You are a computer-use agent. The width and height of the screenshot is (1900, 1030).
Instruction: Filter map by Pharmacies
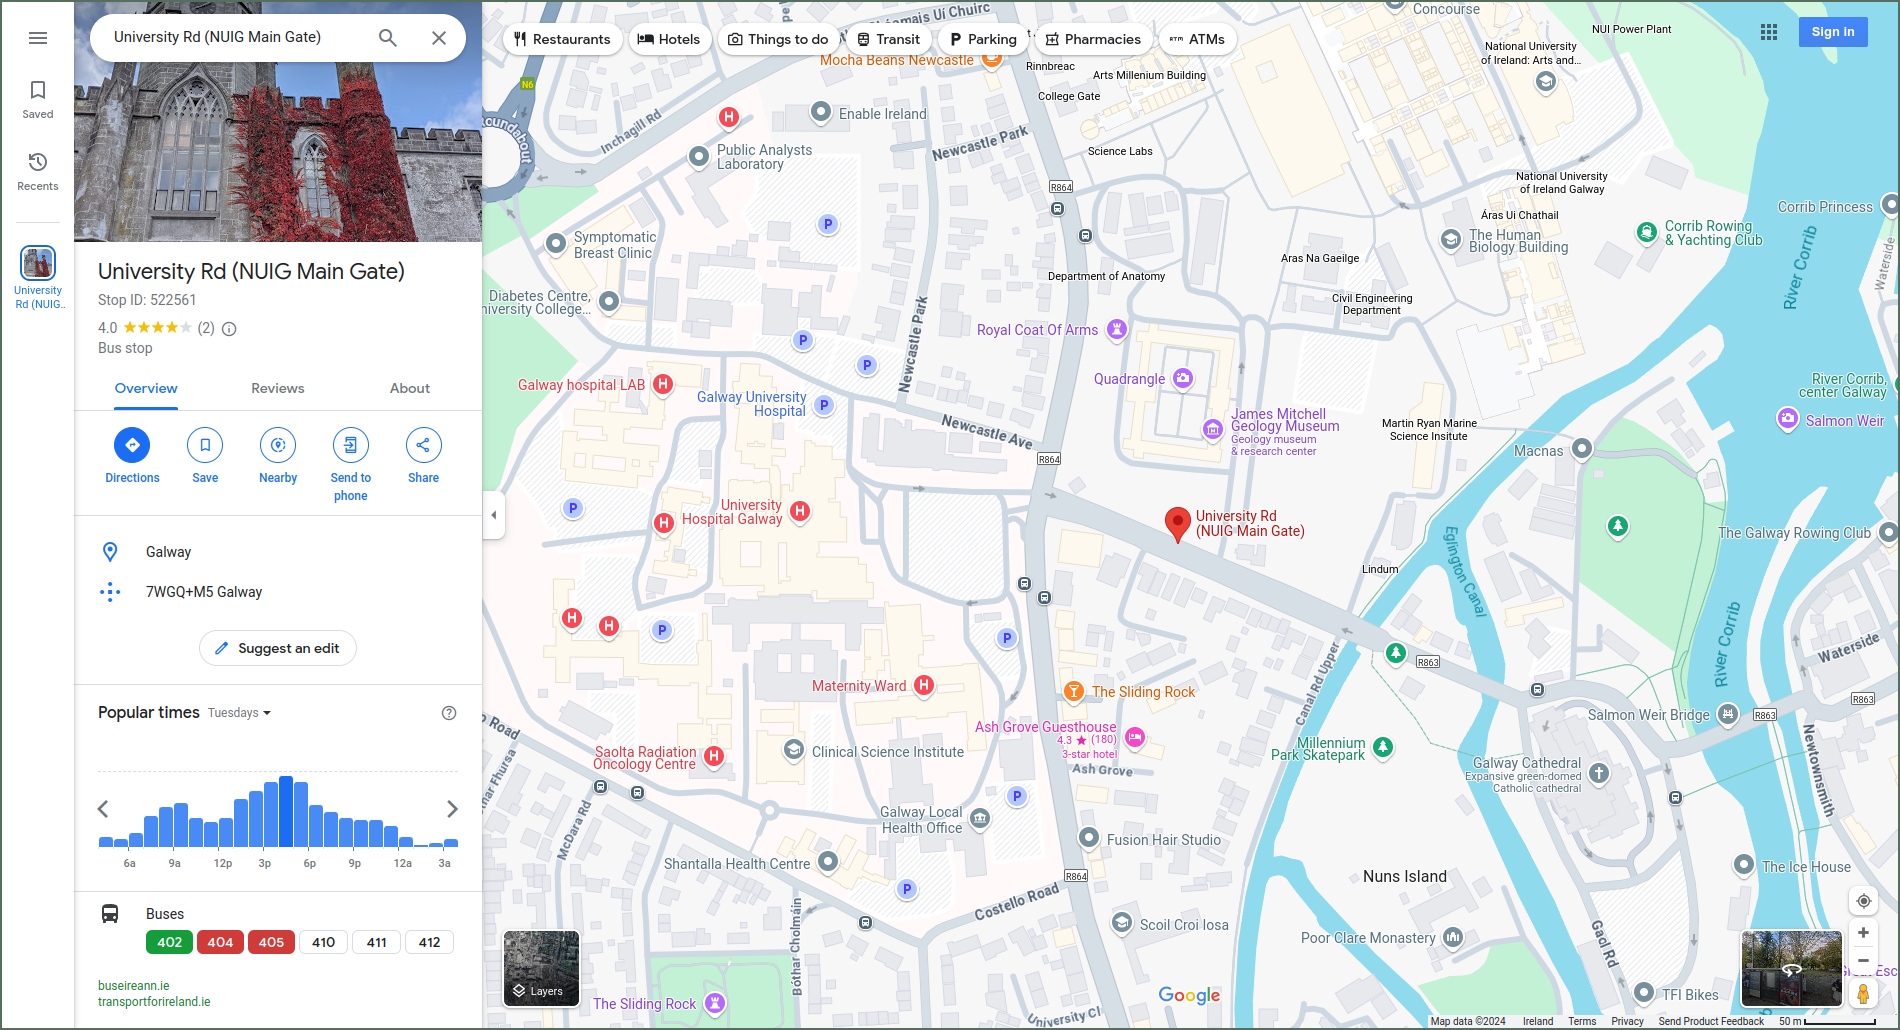[x=1093, y=39]
